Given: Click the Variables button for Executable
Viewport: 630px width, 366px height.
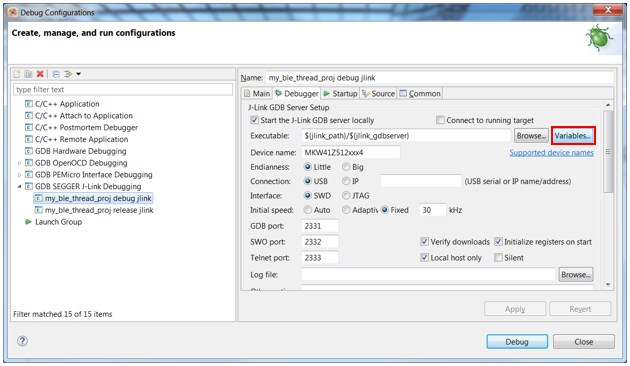Looking at the screenshot, I should [x=573, y=136].
